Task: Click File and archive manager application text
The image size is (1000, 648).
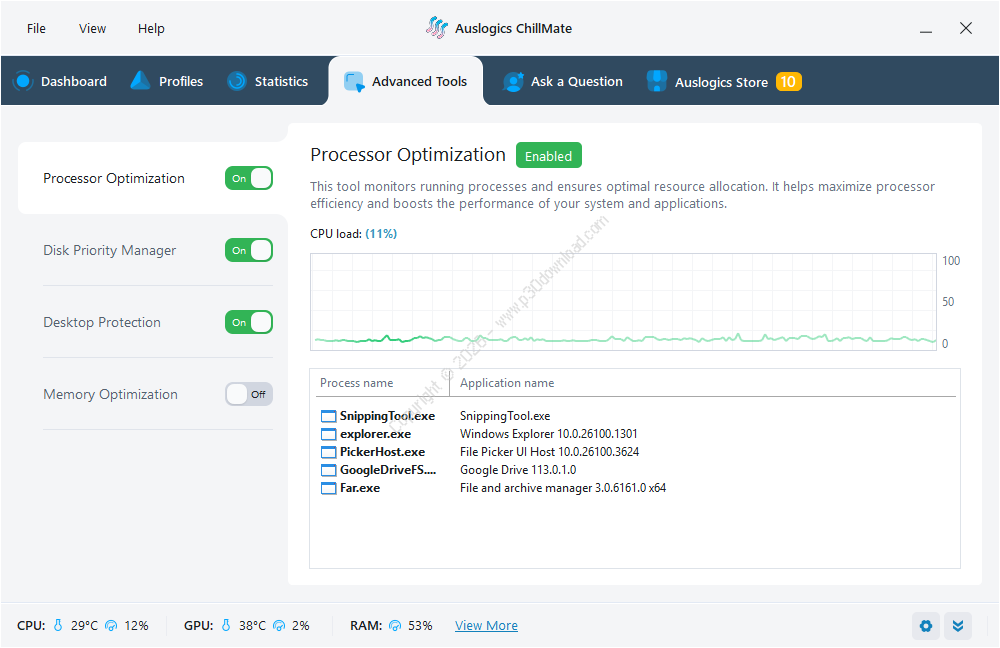Action: pyautogui.click(x=562, y=487)
